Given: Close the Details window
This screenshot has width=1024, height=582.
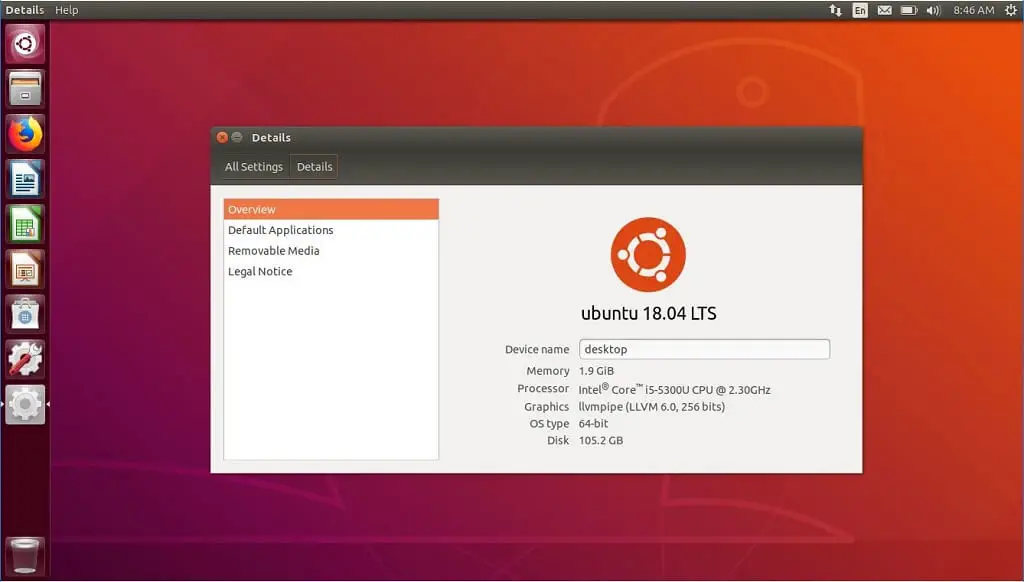Looking at the screenshot, I should [222, 137].
